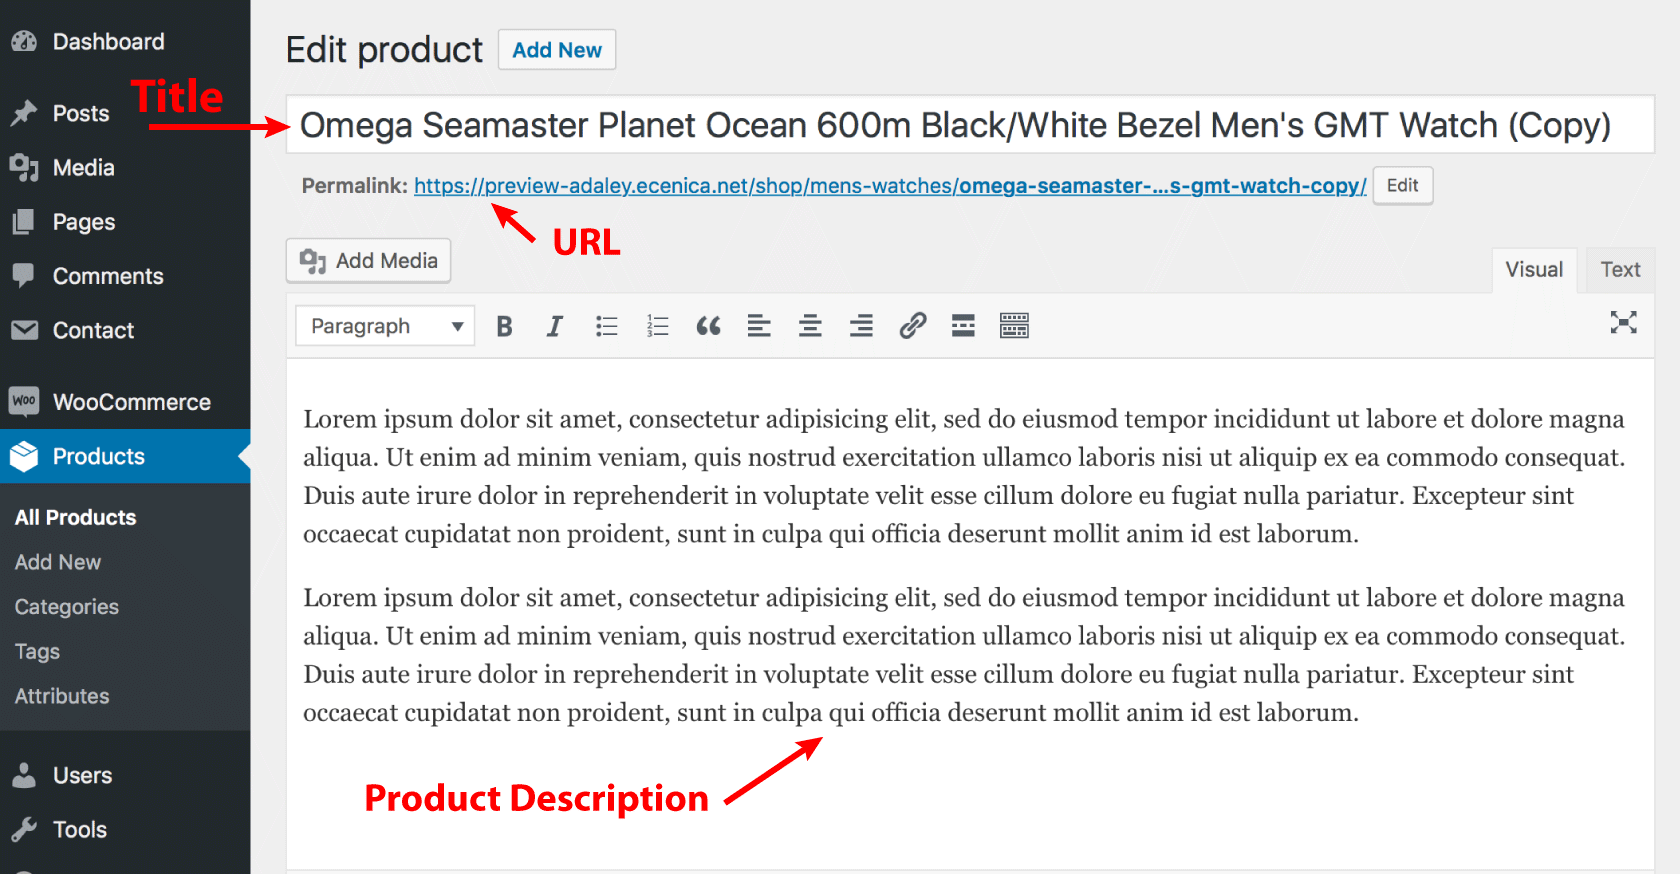Enter distraction-free fullscreen editing mode
The image size is (1680, 874).
click(1623, 322)
